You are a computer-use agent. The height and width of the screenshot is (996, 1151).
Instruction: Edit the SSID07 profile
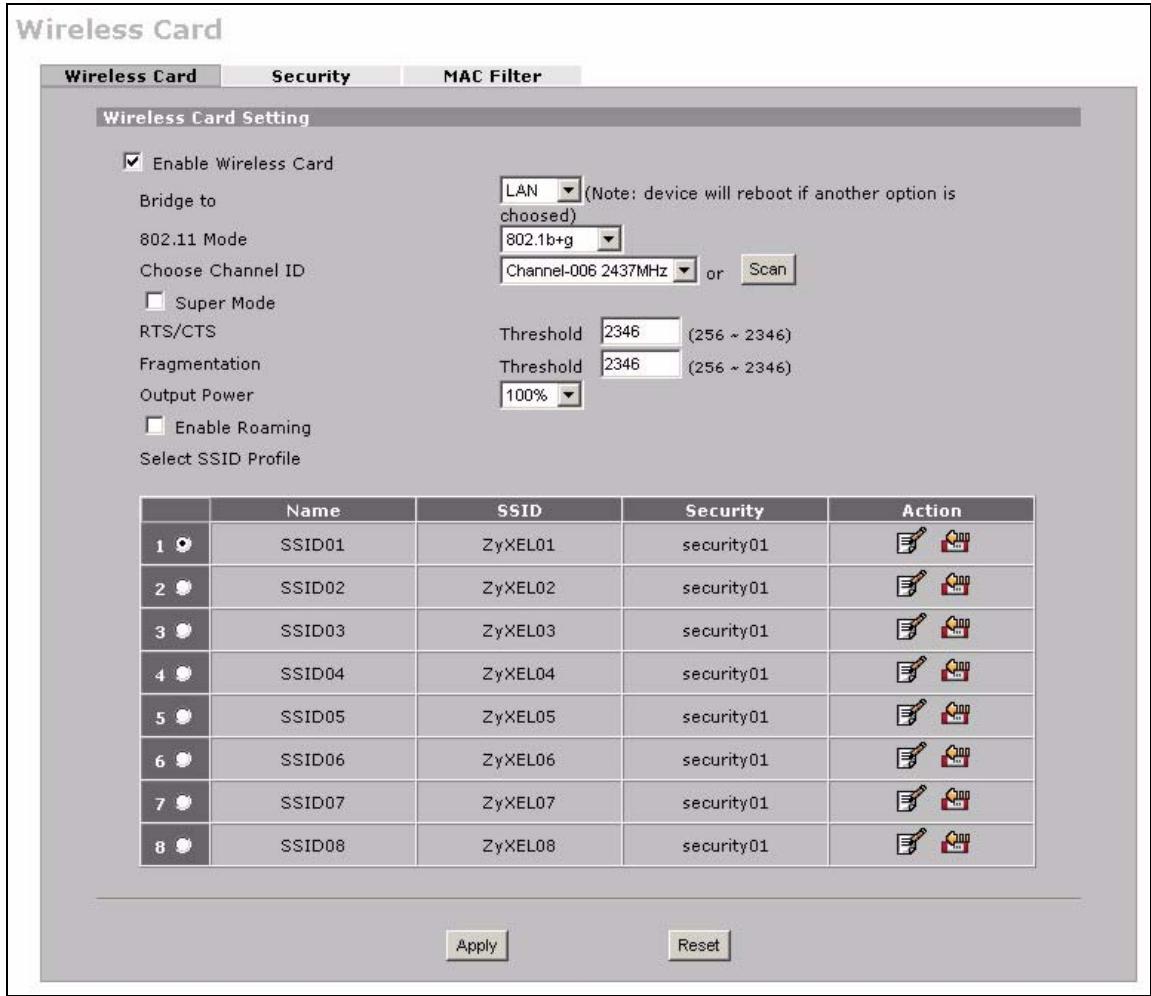tap(911, 800)
